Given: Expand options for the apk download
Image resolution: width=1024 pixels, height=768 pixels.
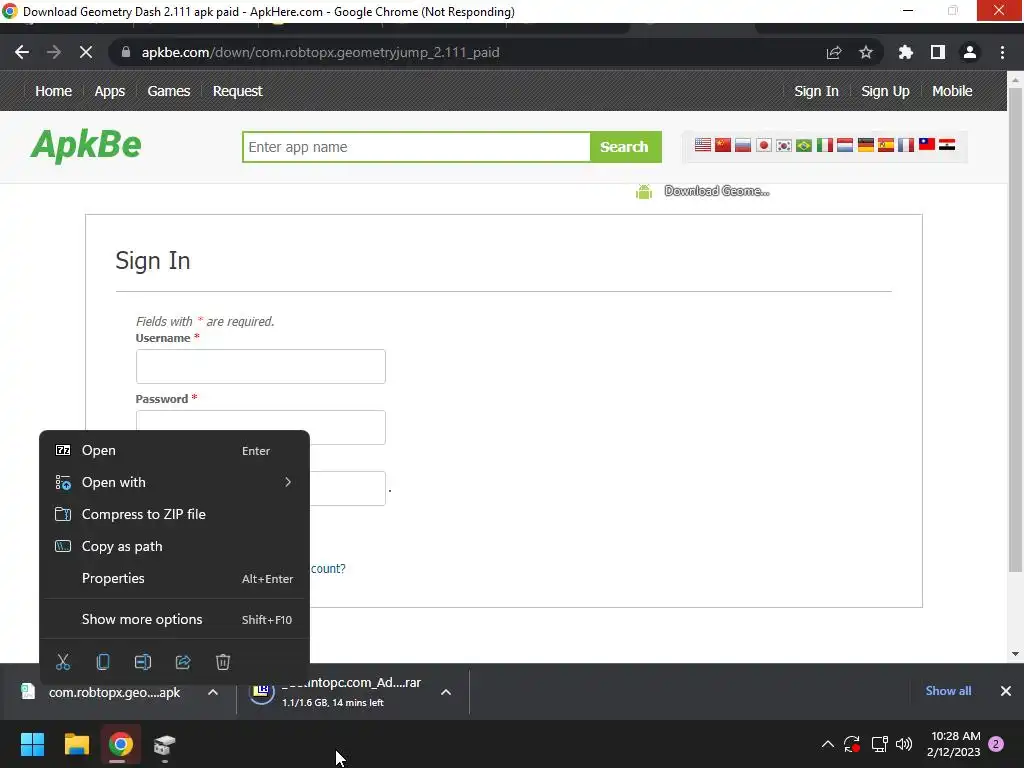Looking at the screenshot, I should [213, 692].
